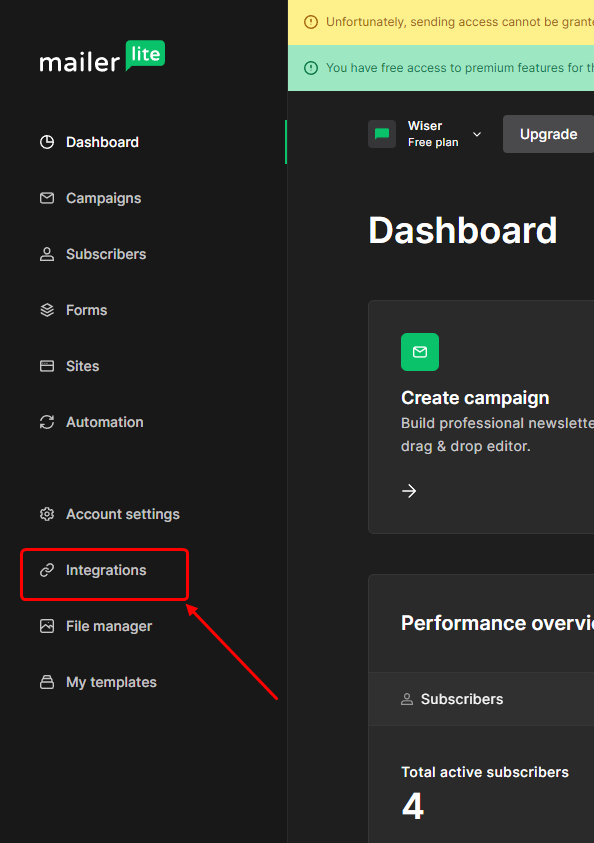This screenshot has height=843, width=594.
Task: Go to the Integrations menu item
Action: point(106,570)
